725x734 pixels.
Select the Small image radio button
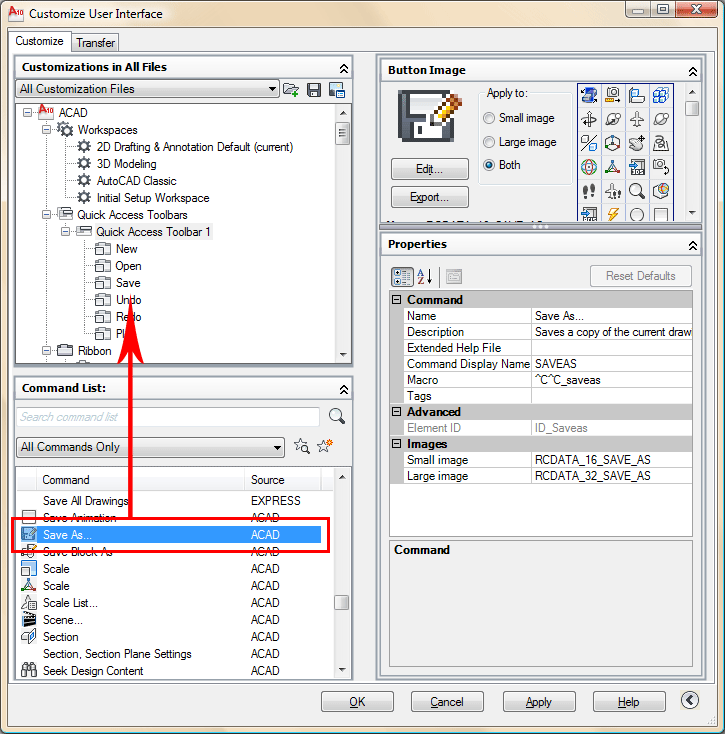(x=489, y=118)
